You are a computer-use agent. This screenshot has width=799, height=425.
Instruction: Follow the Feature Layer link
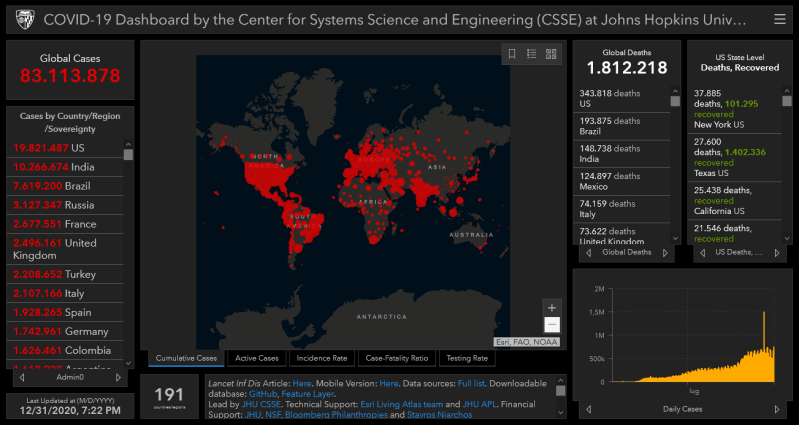coord(306,395)
